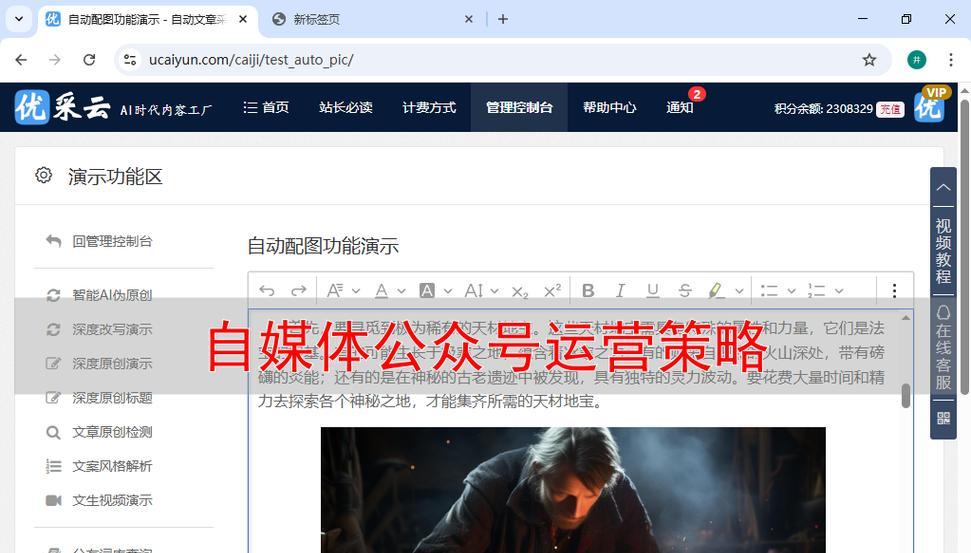Click the article image in editor
Image resolution: width=971 pixels, height=553 pixels.
(x=573, y=489)
